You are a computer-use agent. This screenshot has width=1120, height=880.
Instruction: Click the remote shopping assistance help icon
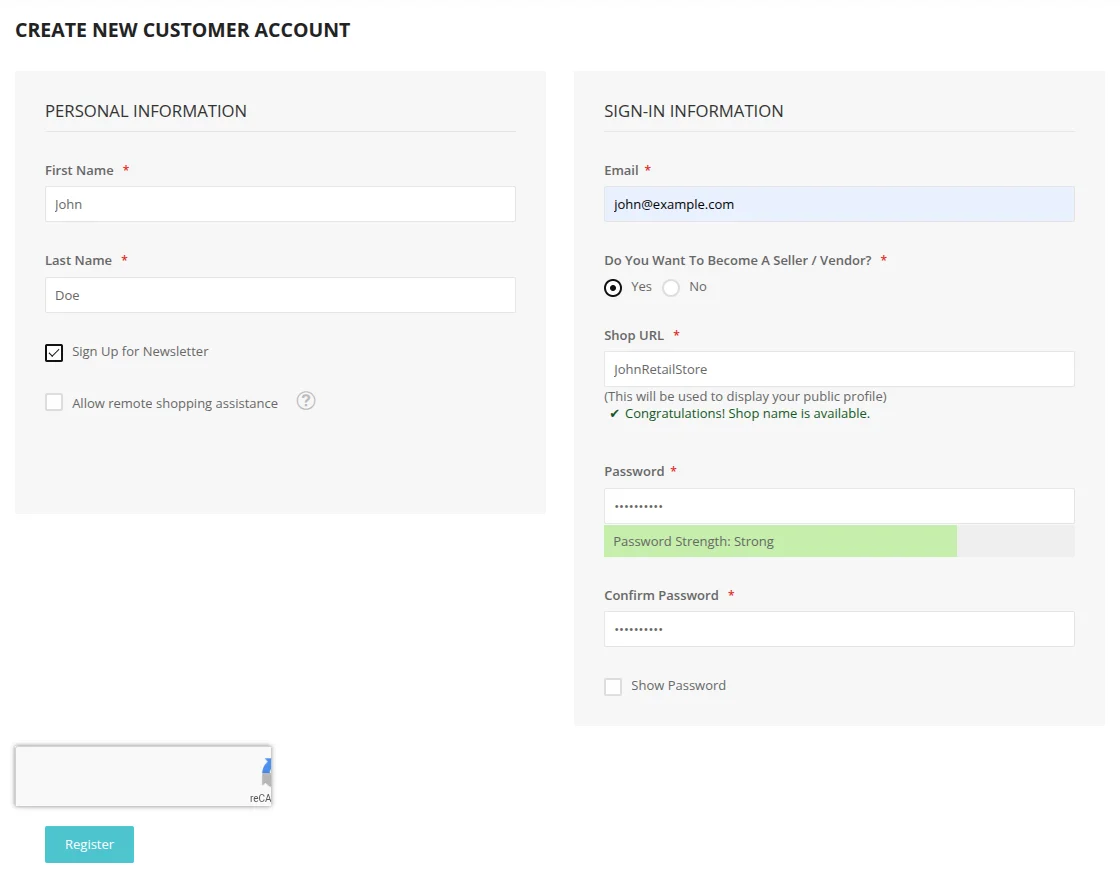pyautogui.click(x=305, y=400)
